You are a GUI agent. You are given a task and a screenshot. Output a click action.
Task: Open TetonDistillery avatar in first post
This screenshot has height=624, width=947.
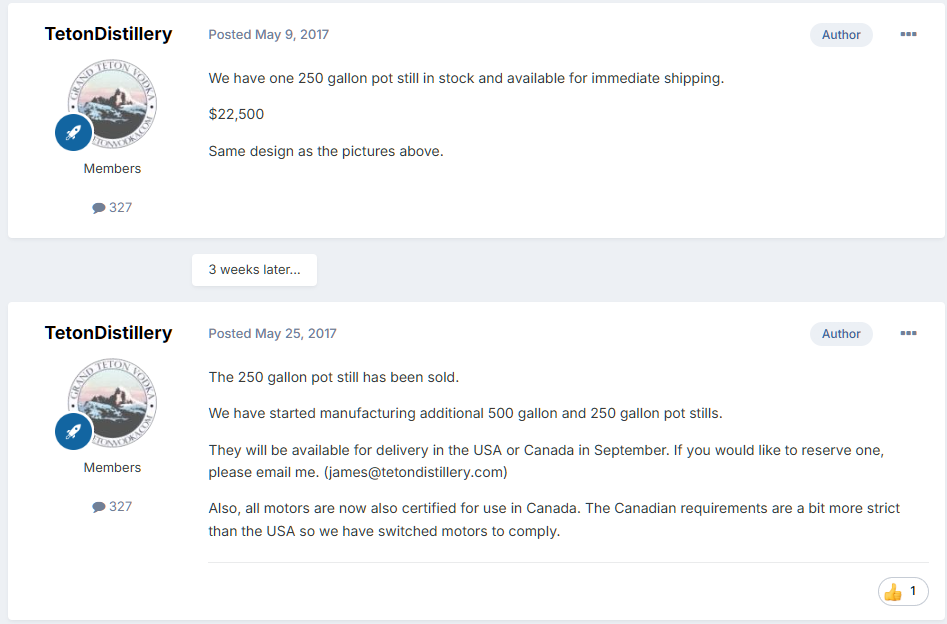(x=113, y=105)
